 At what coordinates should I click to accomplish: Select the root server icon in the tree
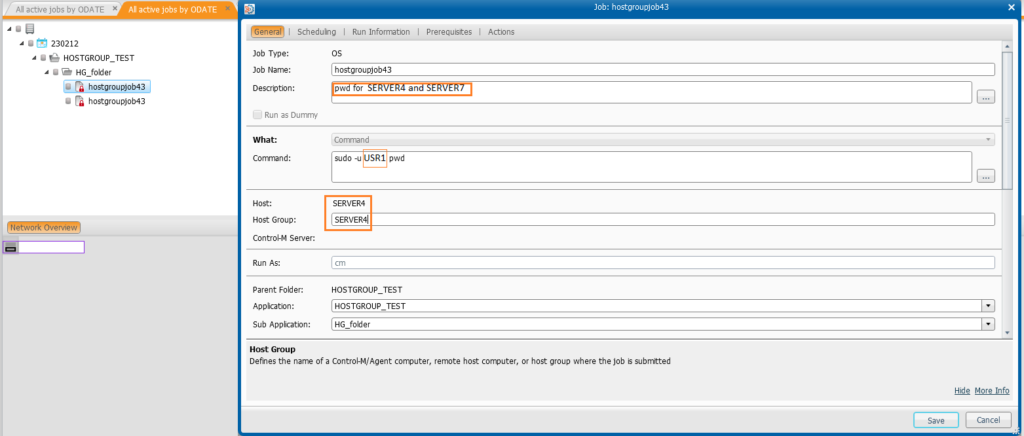point(29,29)
